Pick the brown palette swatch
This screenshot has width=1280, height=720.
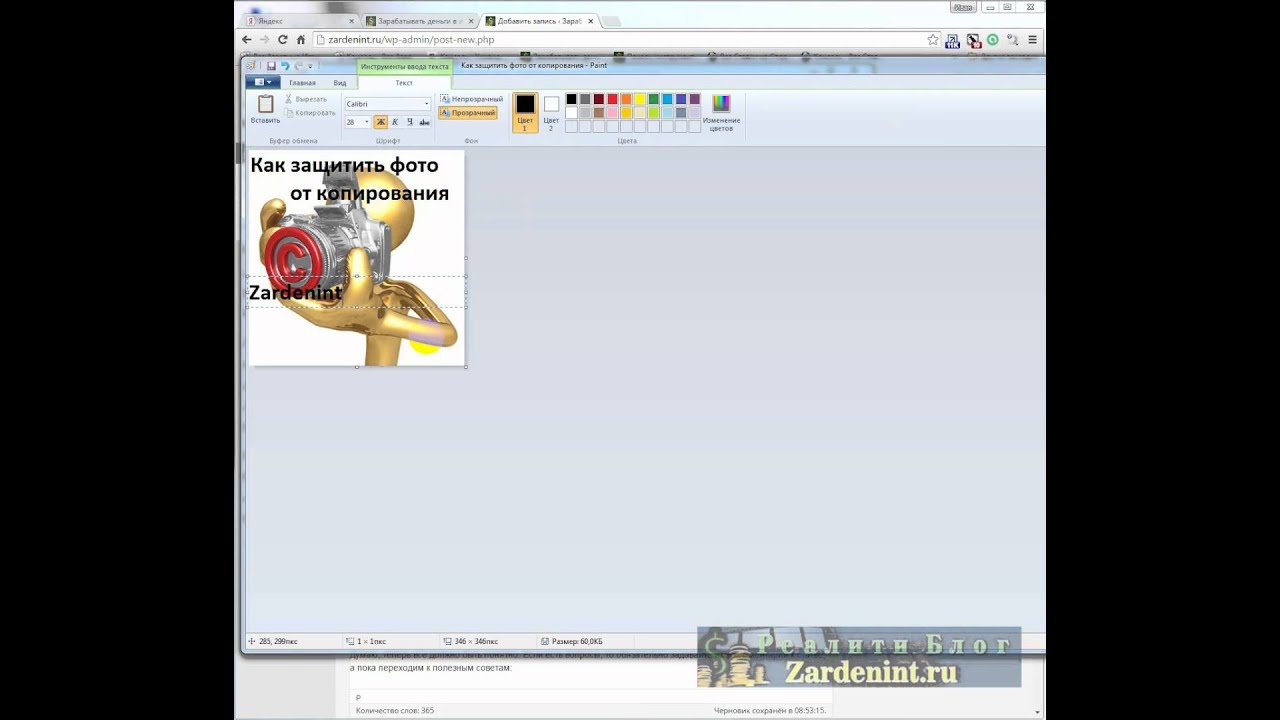598,113
